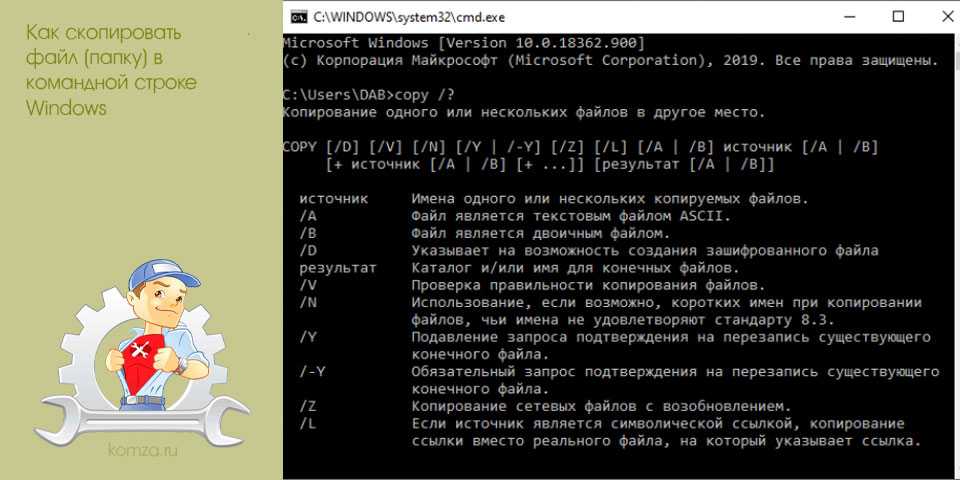960x480 pixels.
Task: Click the 'C:\Users\DAB>copy /?' prompt line
Action: point(369,96)
